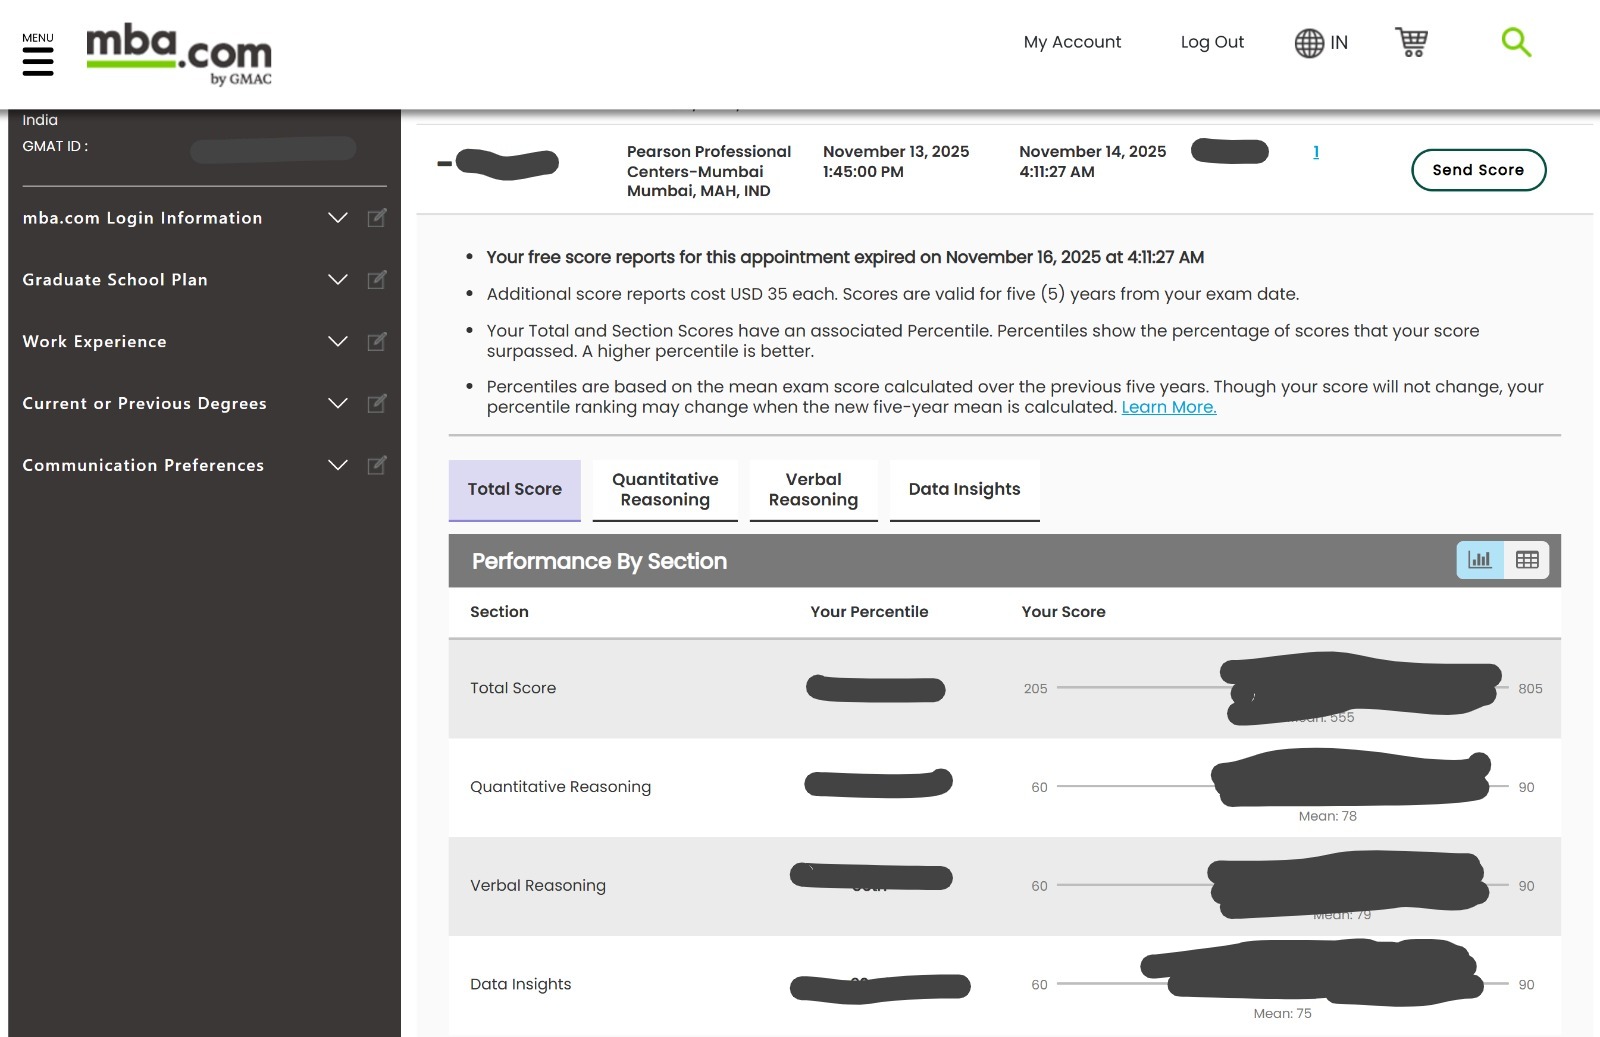
Task: Expand mba.com Login Information section
Action: click(338, 218)
